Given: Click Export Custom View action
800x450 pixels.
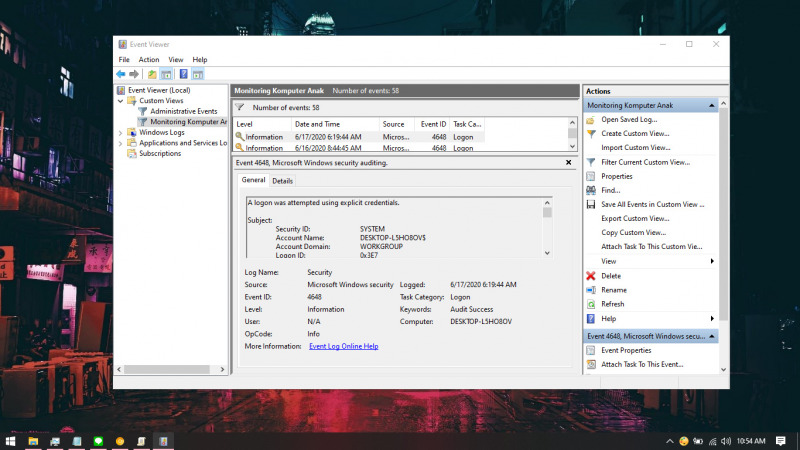Looking at the screenshot, I should click(x=635, y=219).
